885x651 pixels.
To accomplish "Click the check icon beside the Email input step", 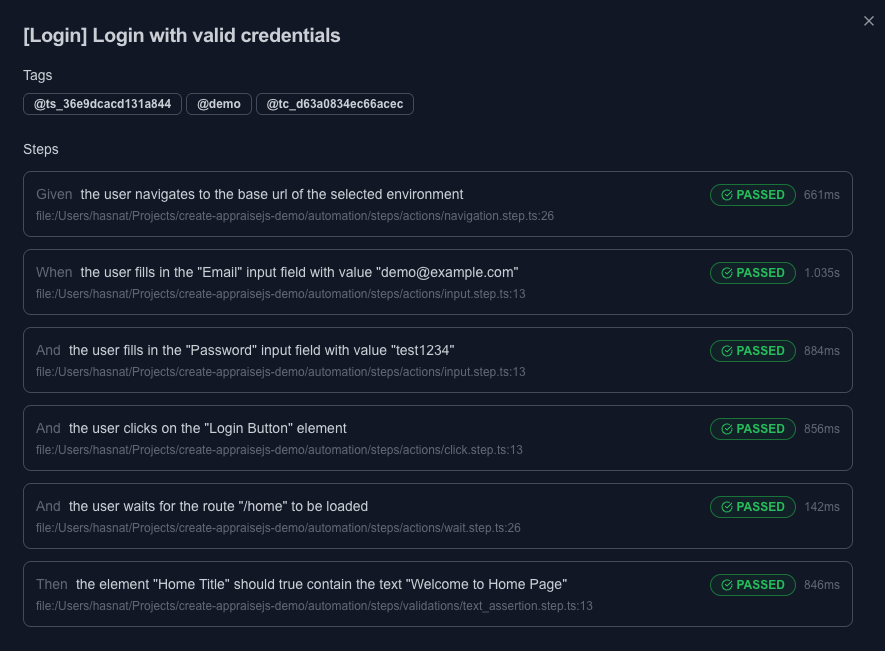I will click(725, 273).
